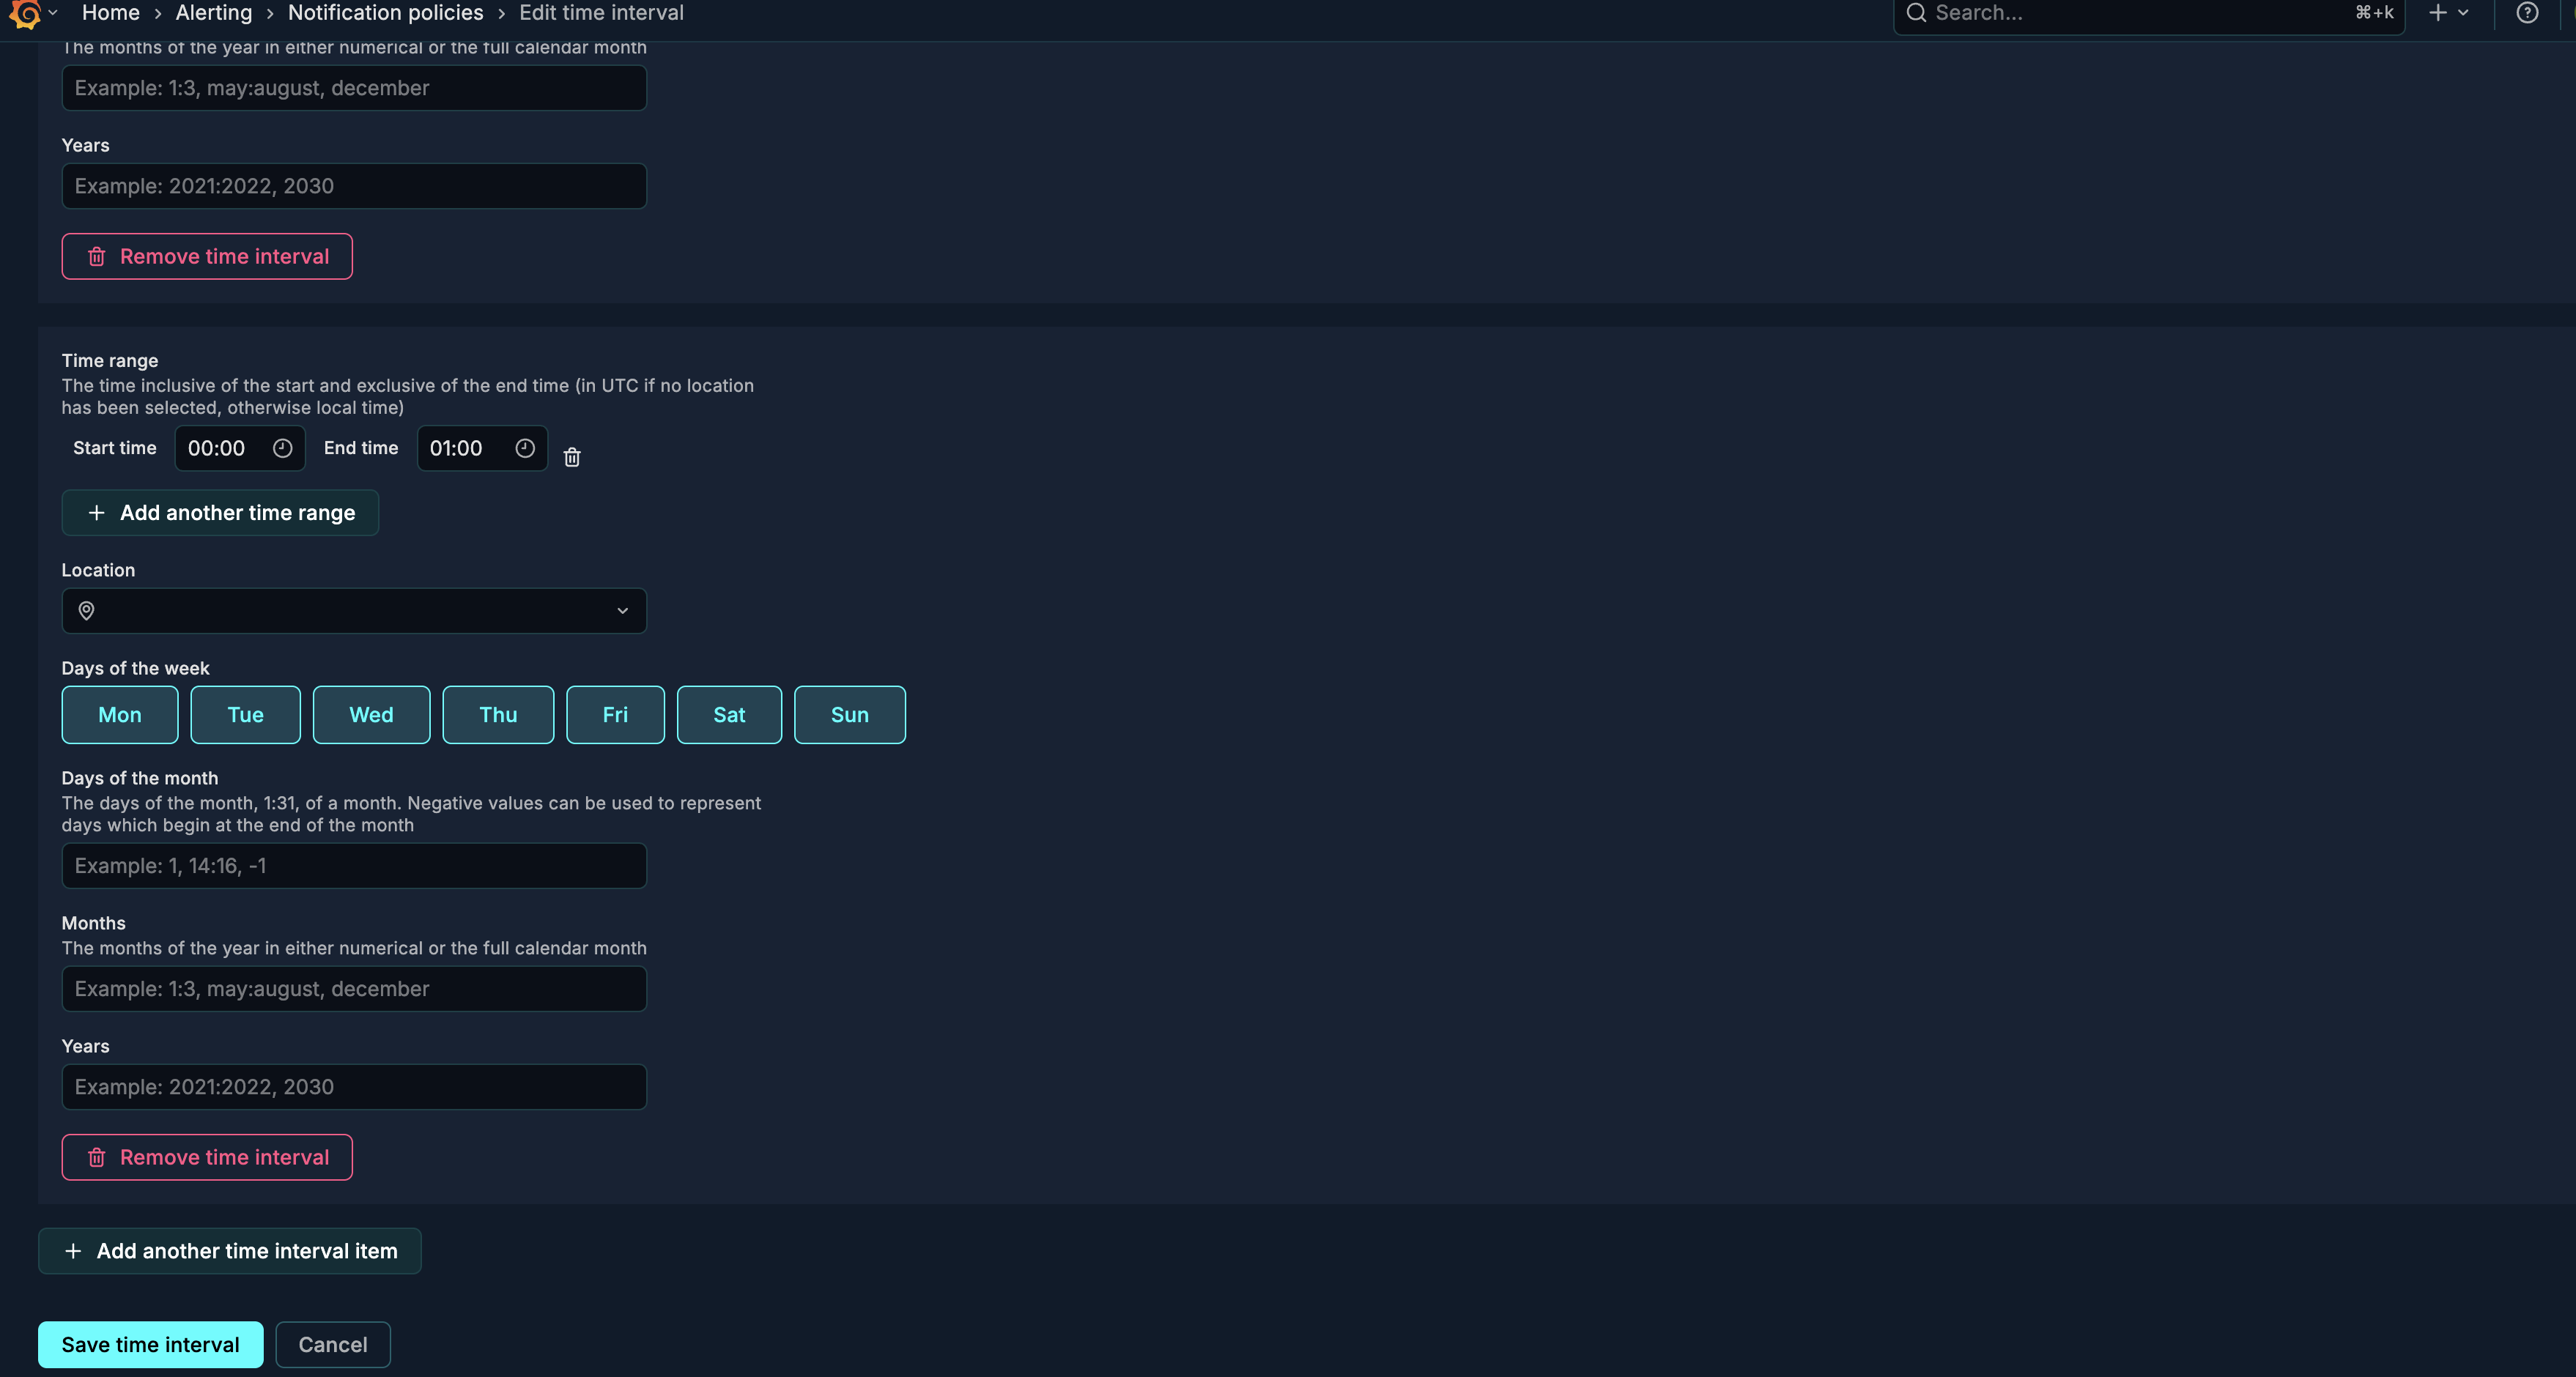Toggle the Fri day button

615,715
